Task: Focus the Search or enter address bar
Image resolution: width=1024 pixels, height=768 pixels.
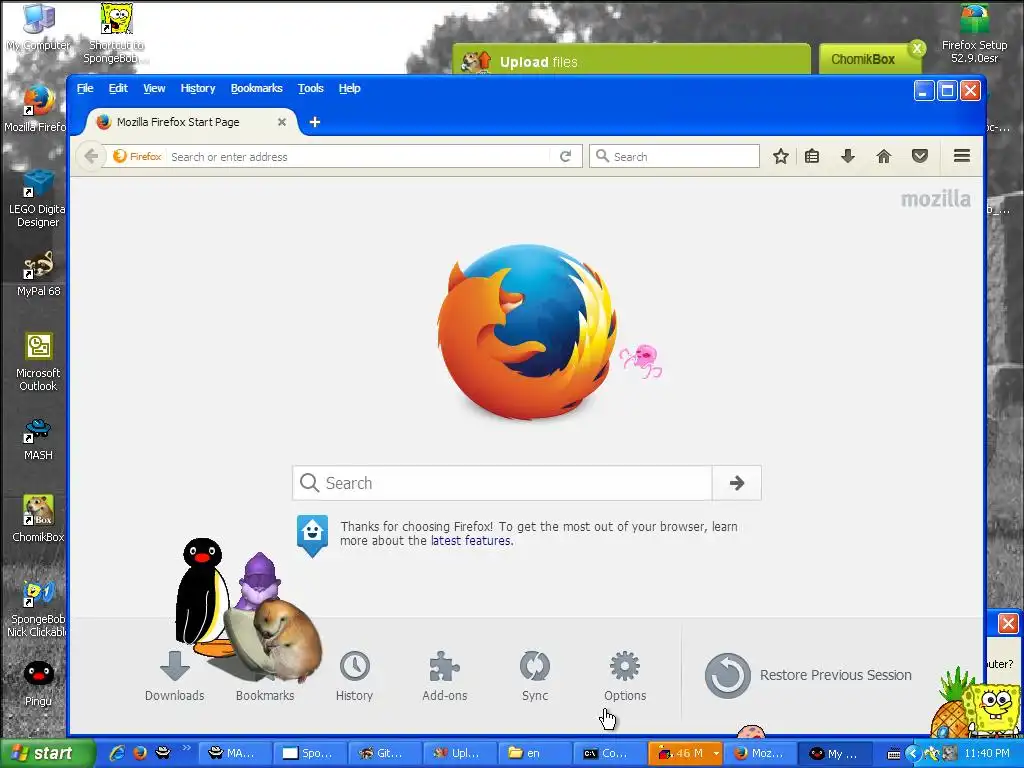Action: [x=358, y=157]
